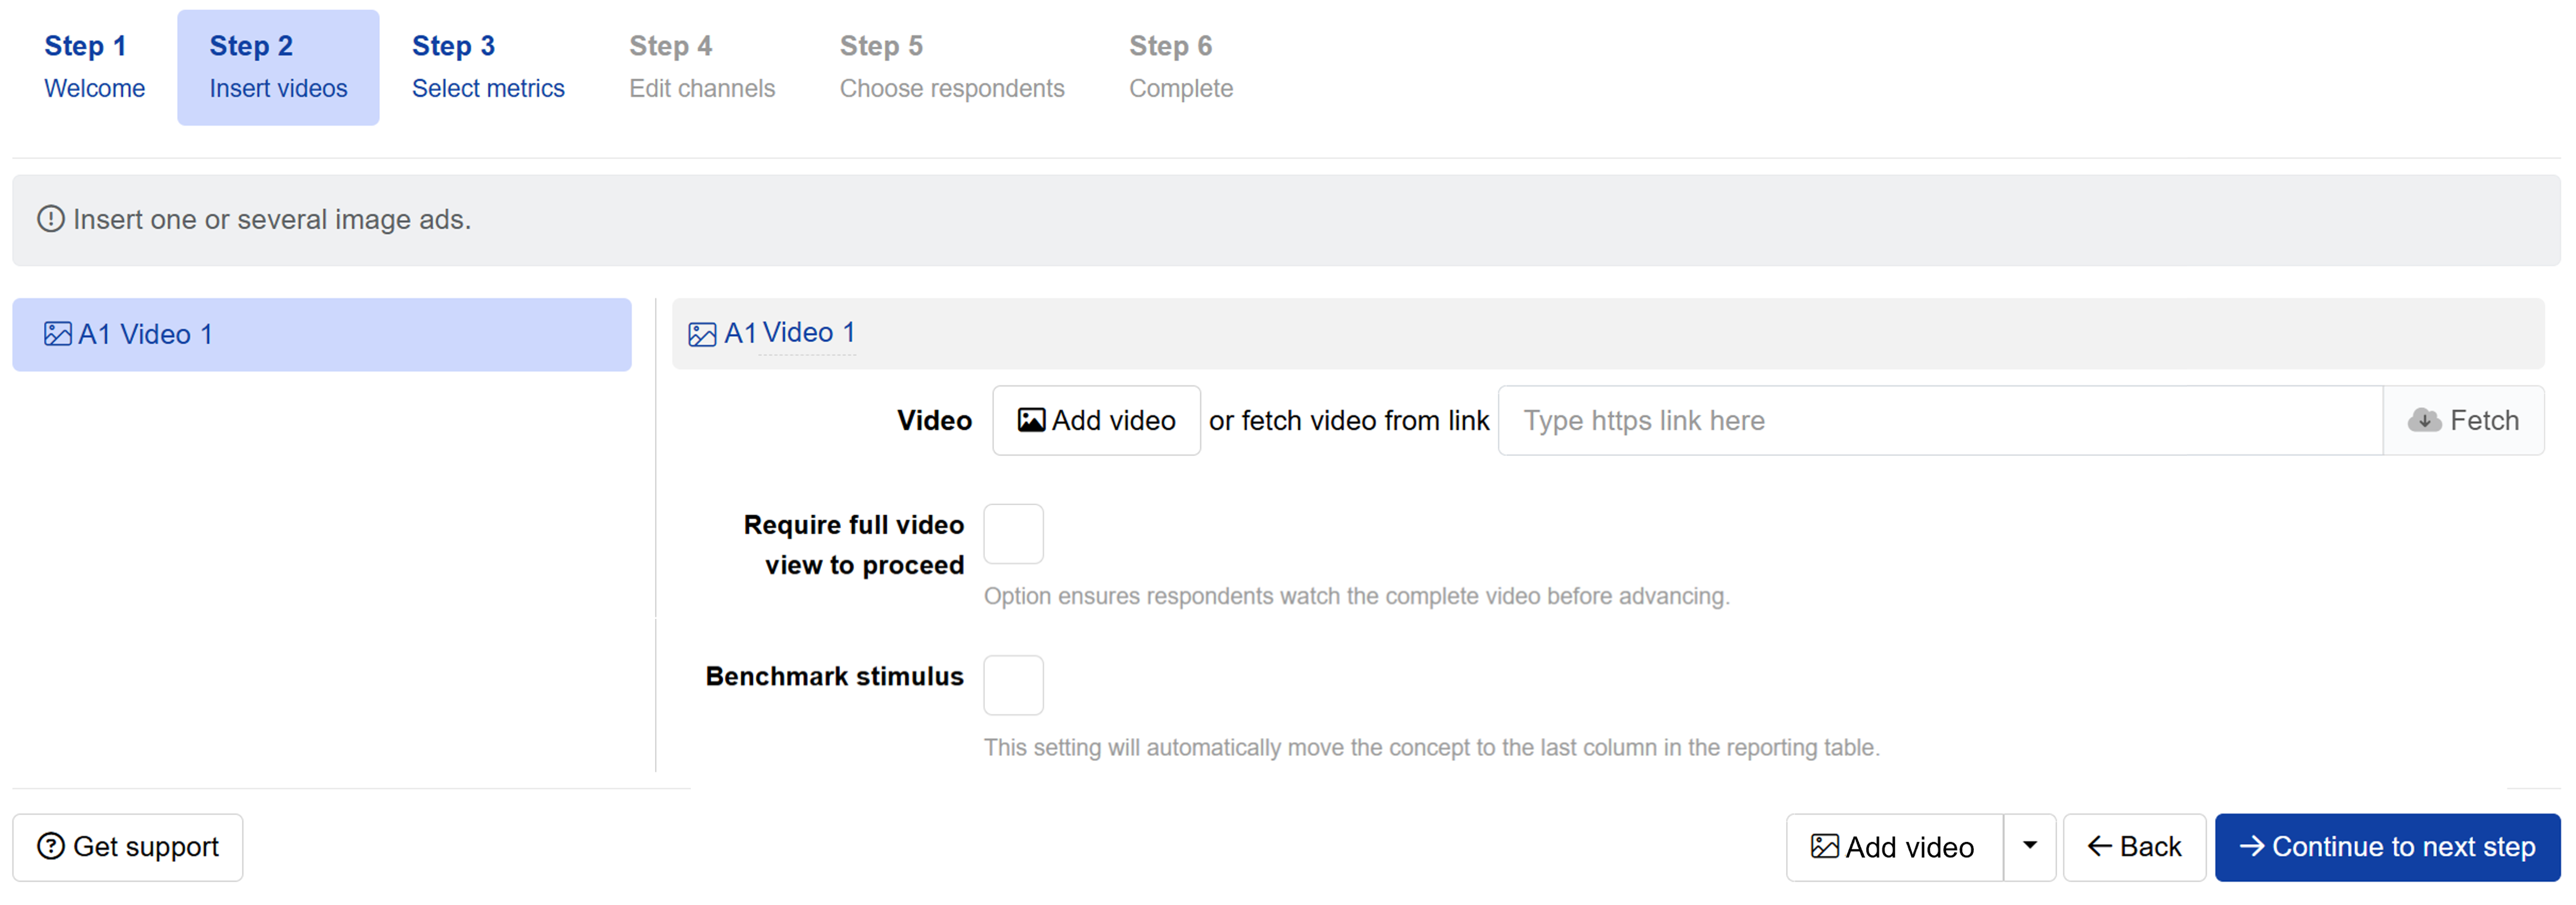
Task: Click the image icon on bottom Add video button
Action: (1824, 847)
